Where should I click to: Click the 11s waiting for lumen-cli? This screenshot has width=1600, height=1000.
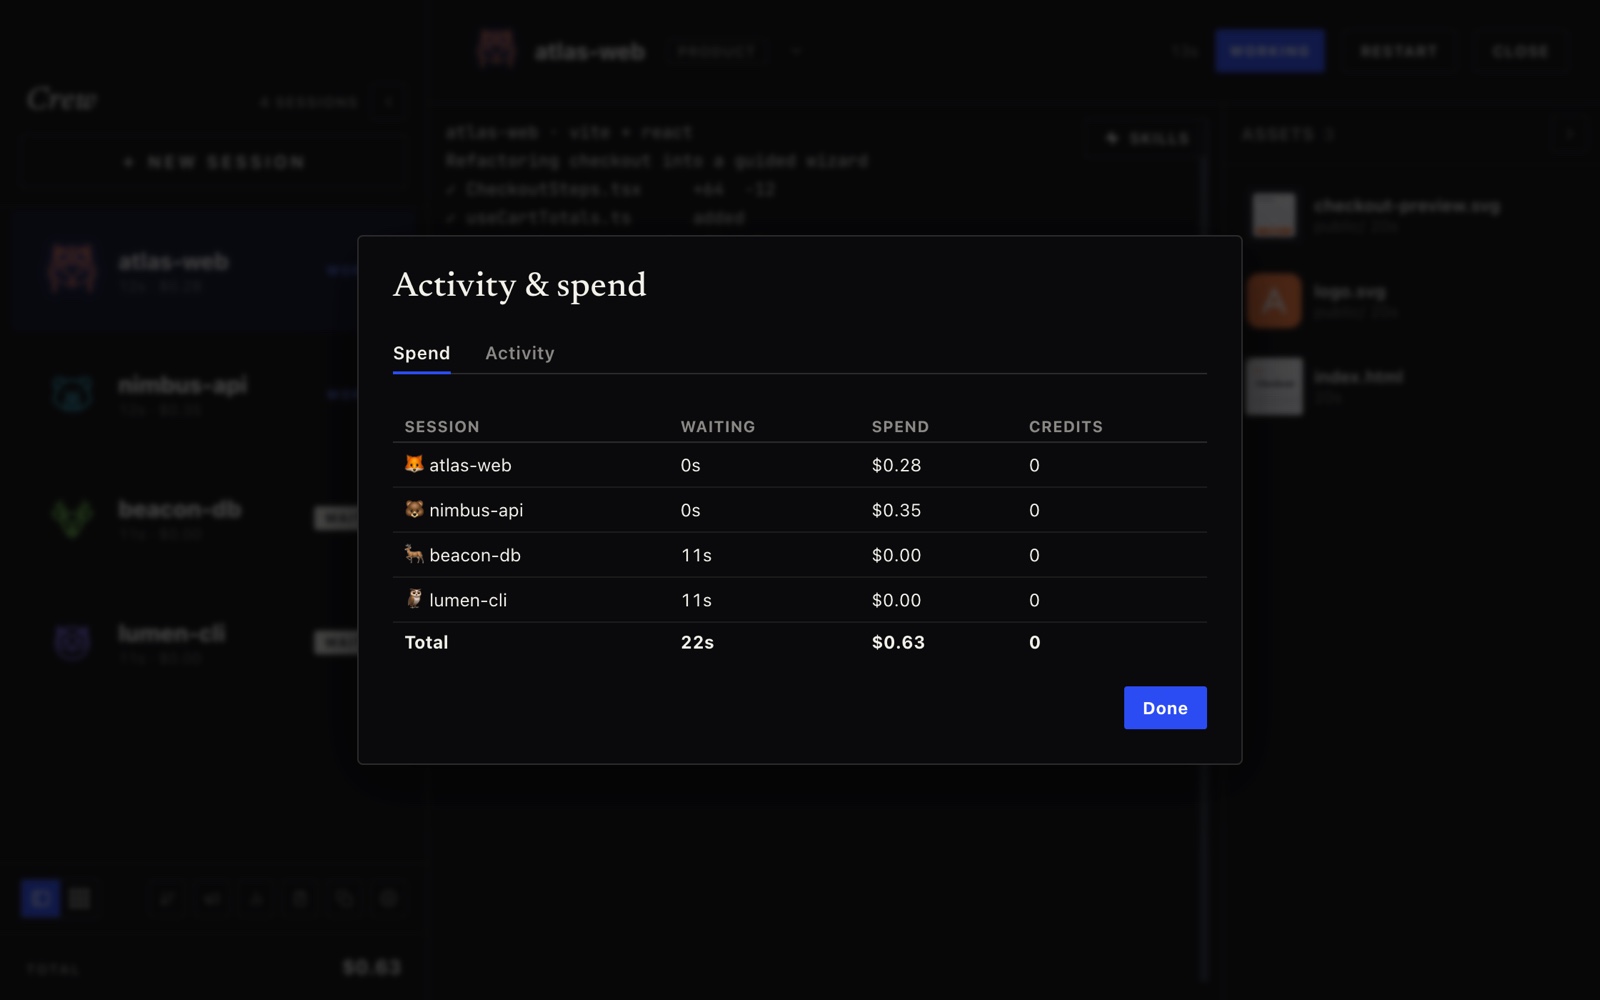tap(696, 600)
